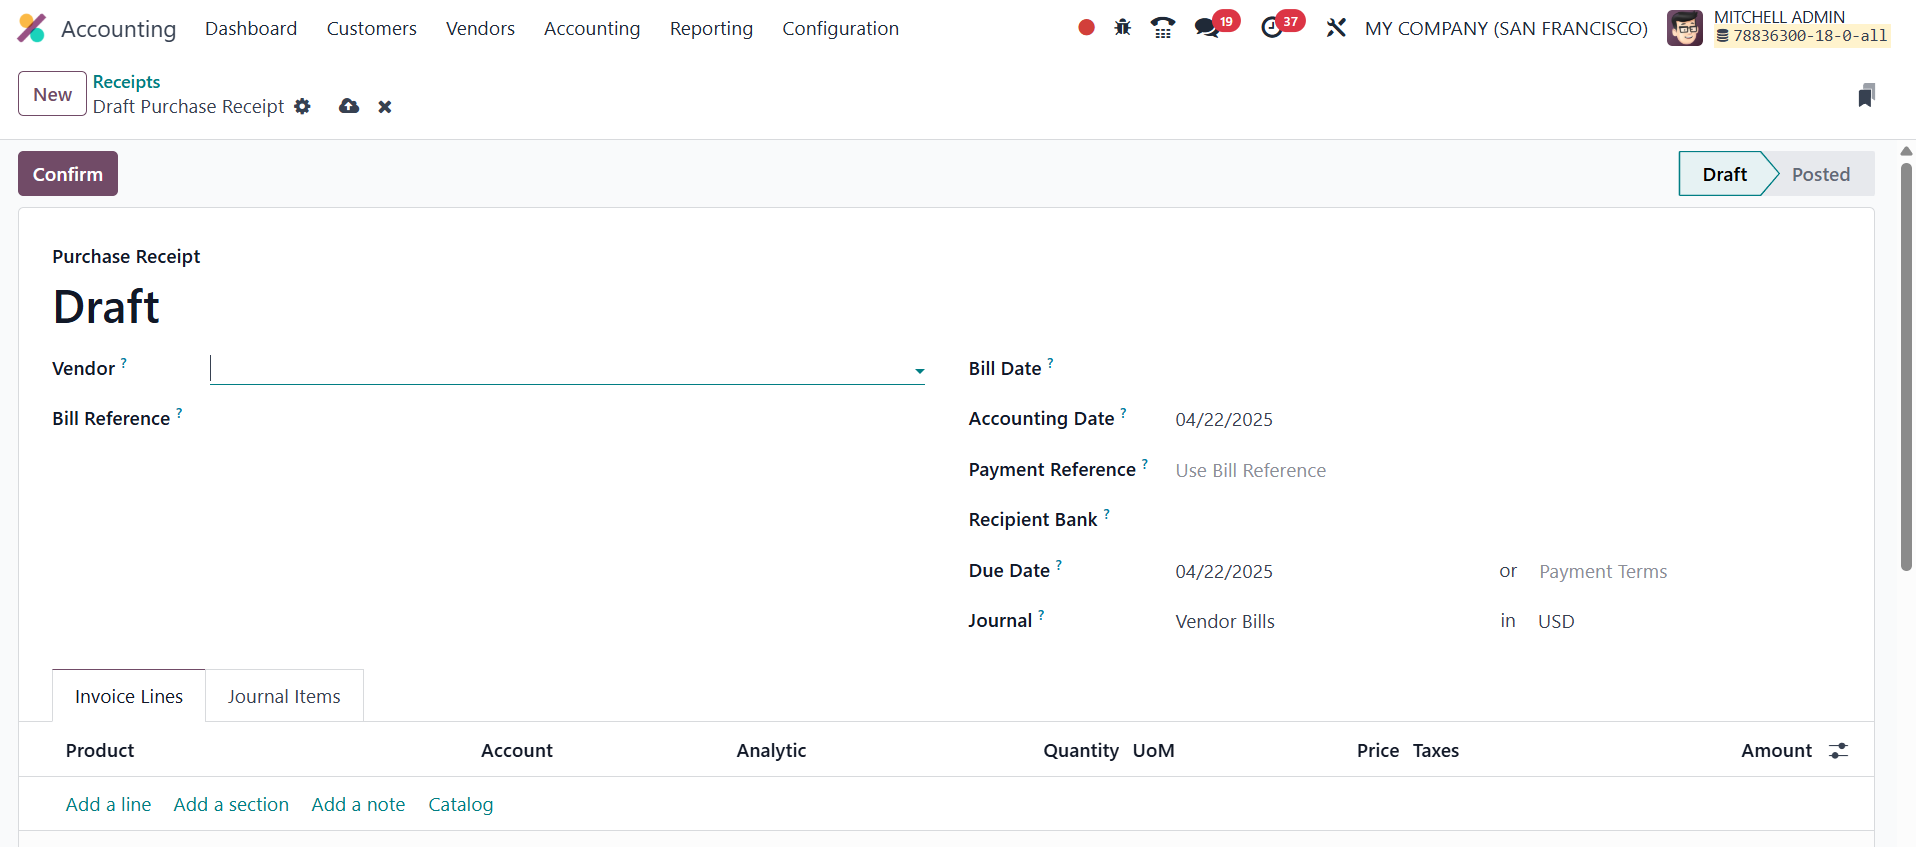The height and width of the screenshot is (847, 1916).
Task: Toggle optional columns settings icon in table header
Action: tap(1838, 751)
